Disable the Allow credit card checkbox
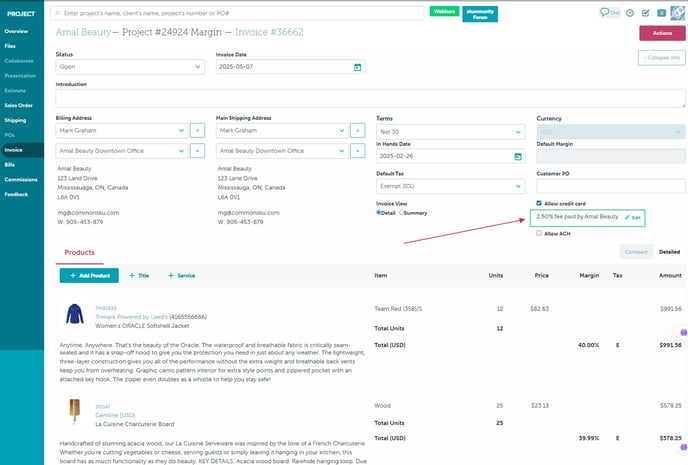The image size is (688, 465). pyautogui.click(x=540, y=202)
